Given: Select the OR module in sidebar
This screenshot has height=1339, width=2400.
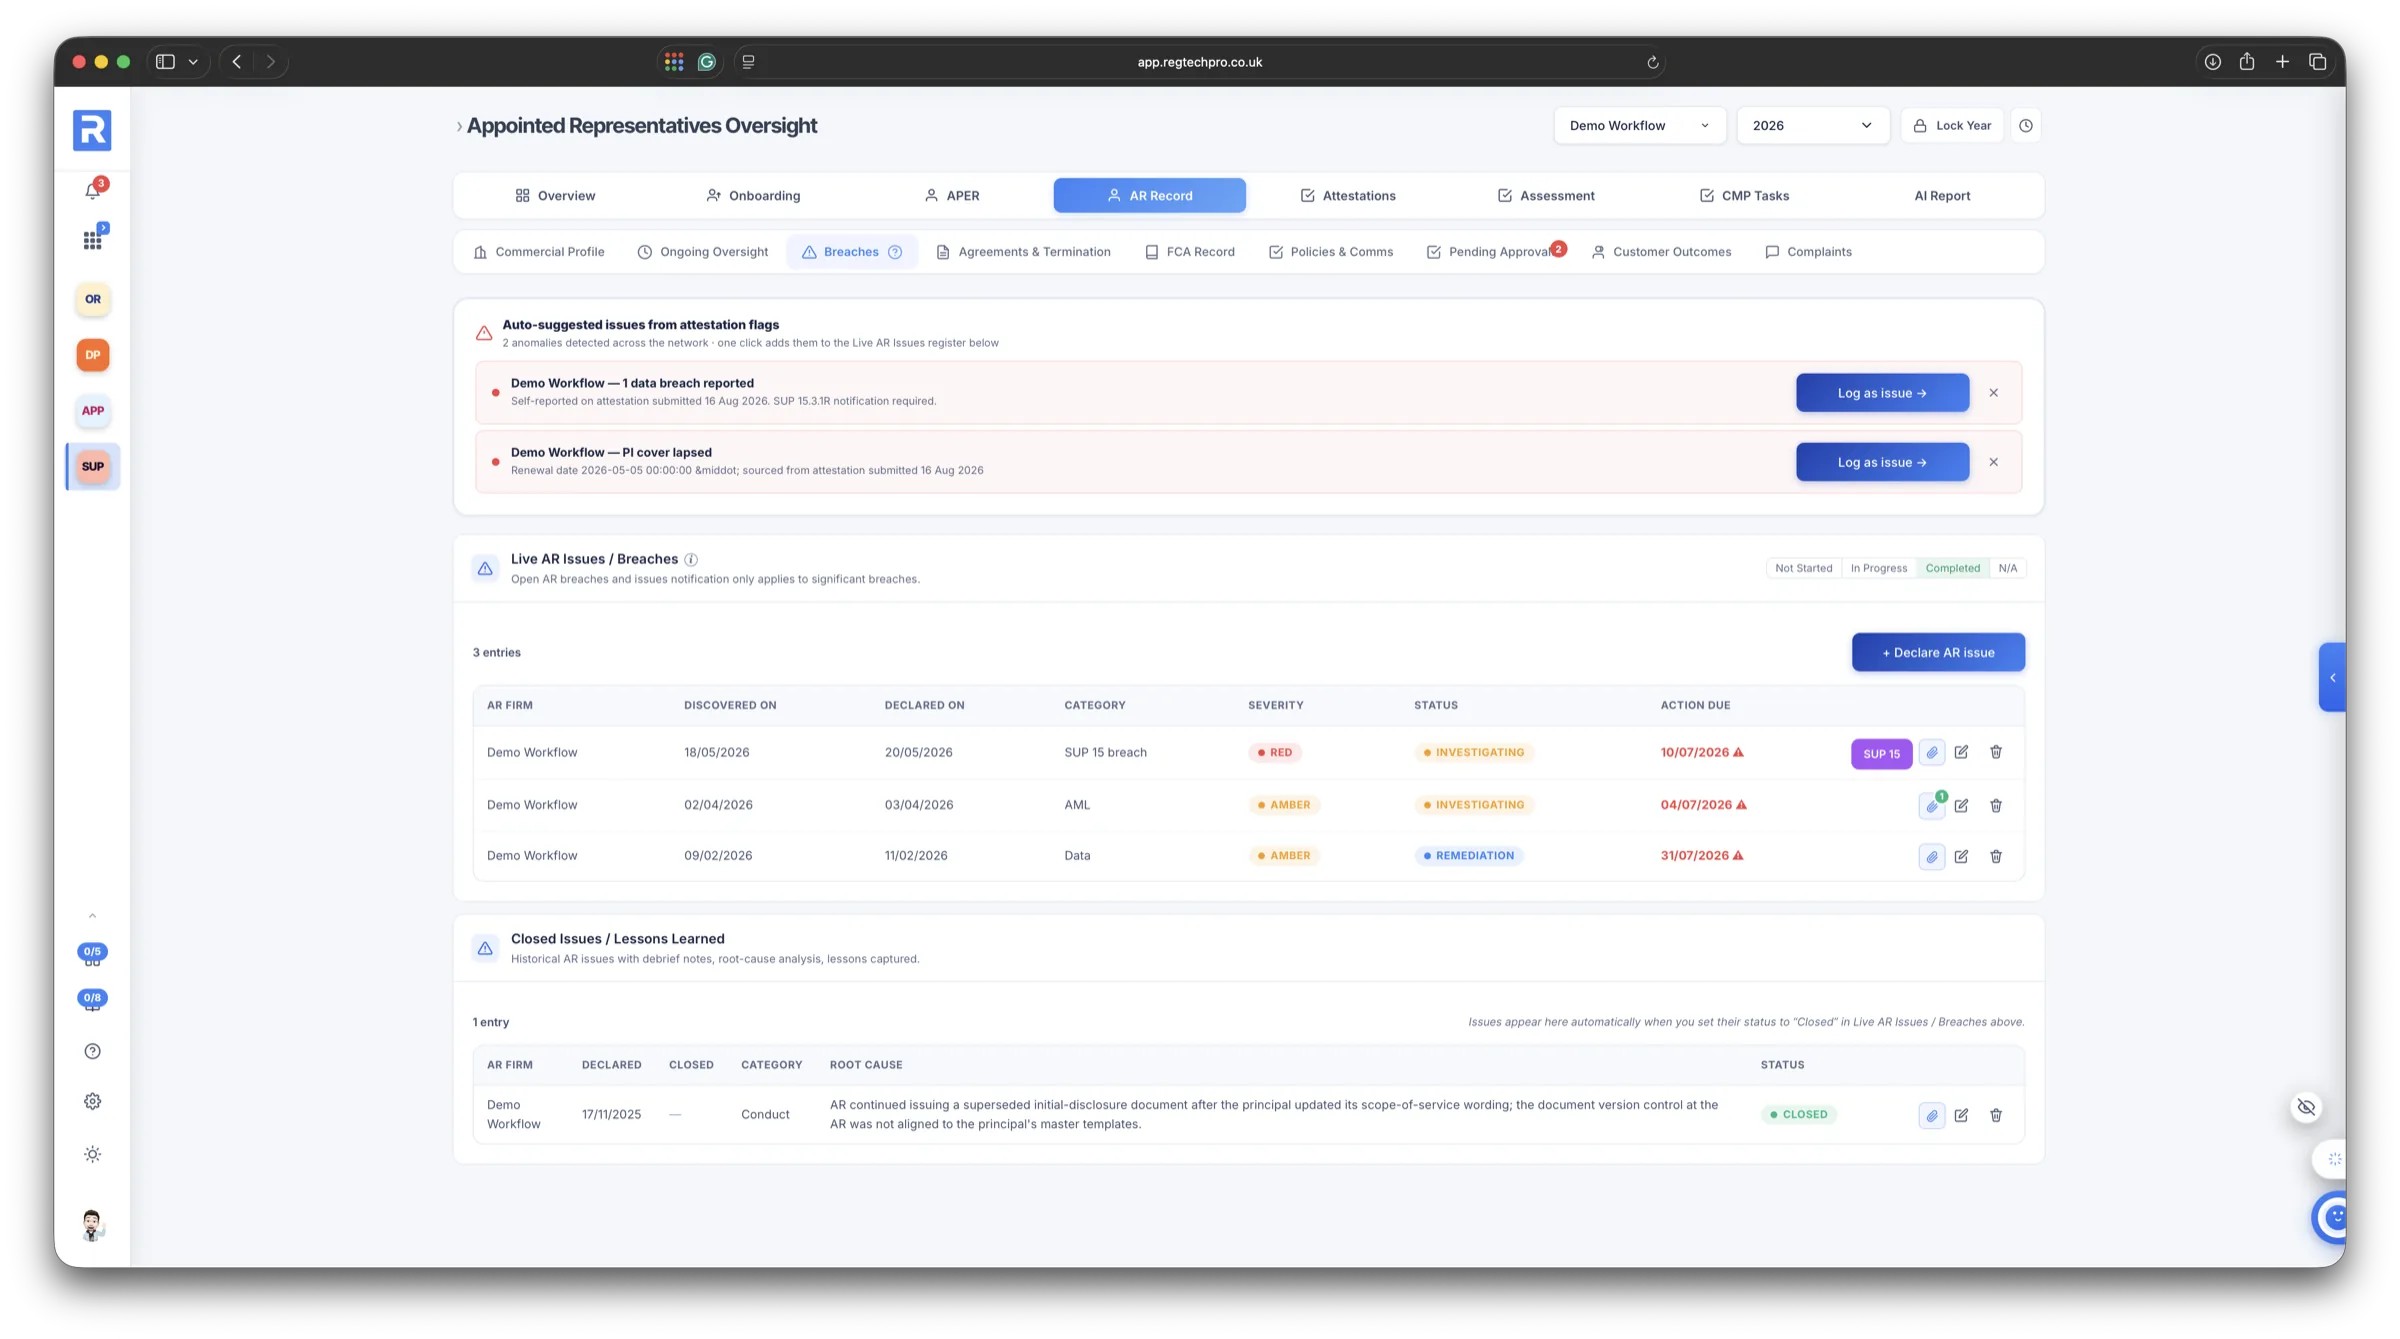Looking at the screenshot, I should (x=93, y=299).
